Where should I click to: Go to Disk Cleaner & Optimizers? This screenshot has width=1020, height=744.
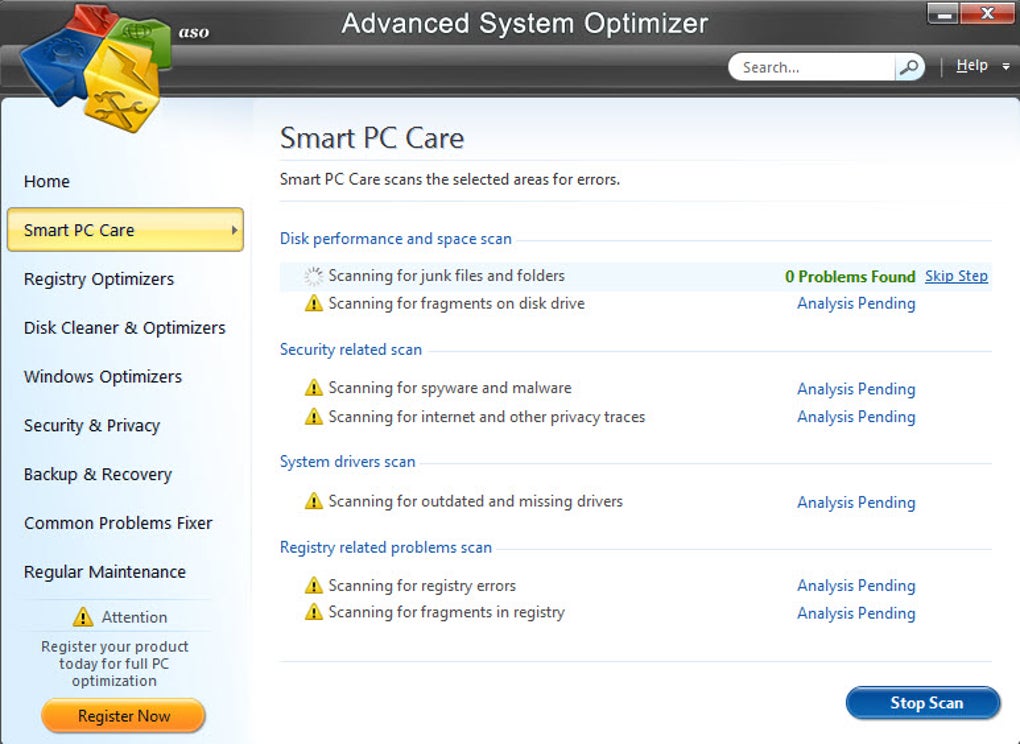click(x=124, y=328)
